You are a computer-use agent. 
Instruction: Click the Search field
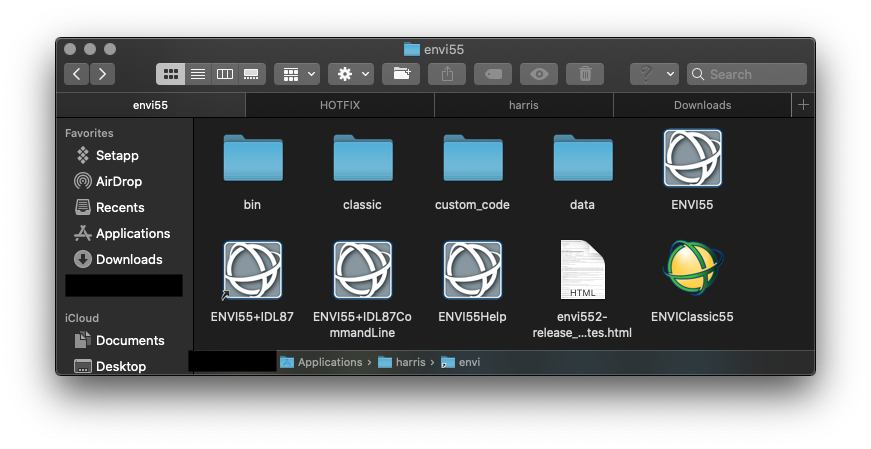(753, 74)
